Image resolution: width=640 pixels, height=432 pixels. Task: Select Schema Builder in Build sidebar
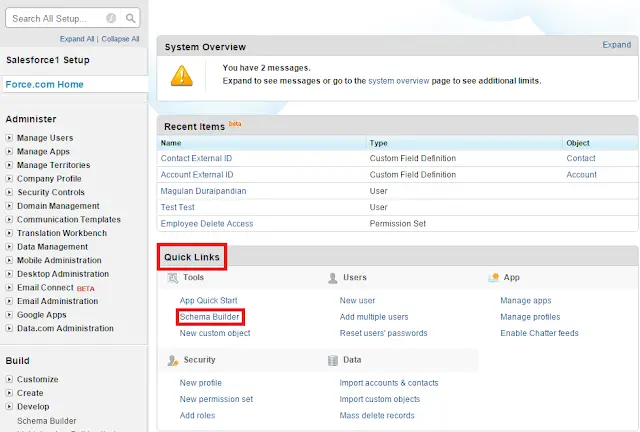(x=47, y=421)
